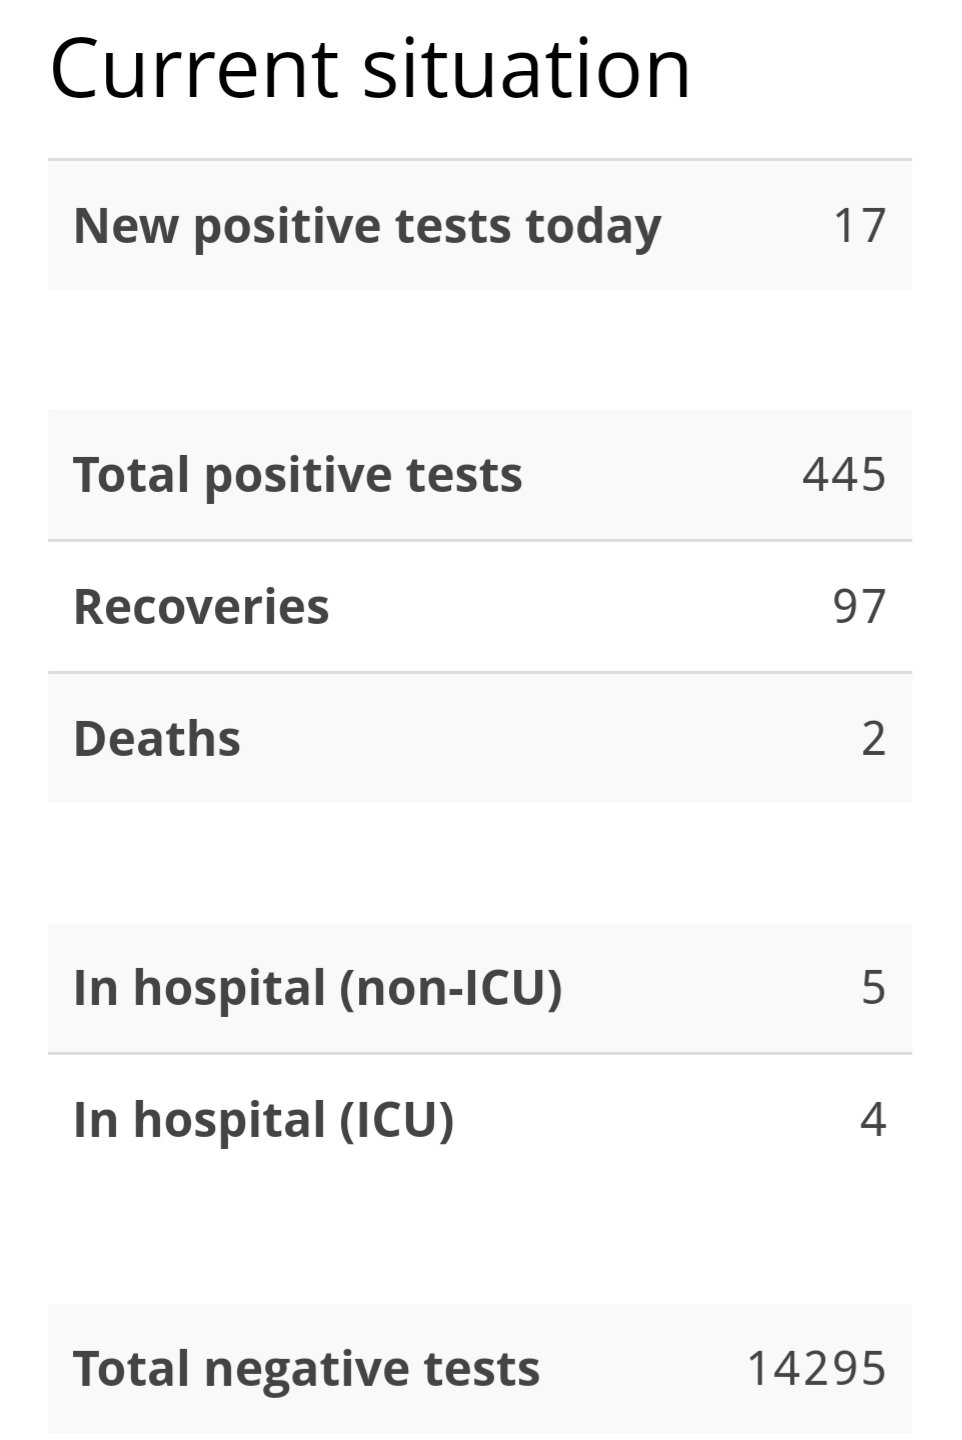Click the non-ICU hospital value 5
Viewport: 962px width, 1440px height.
pos(874,988)
